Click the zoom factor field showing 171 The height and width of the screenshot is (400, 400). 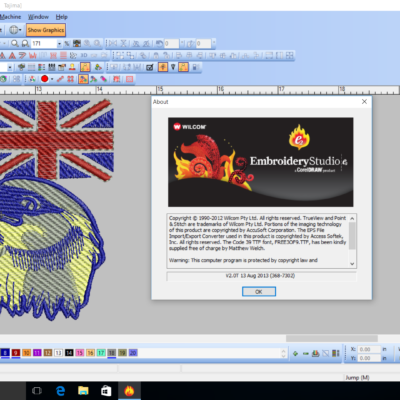coord(44,44)
